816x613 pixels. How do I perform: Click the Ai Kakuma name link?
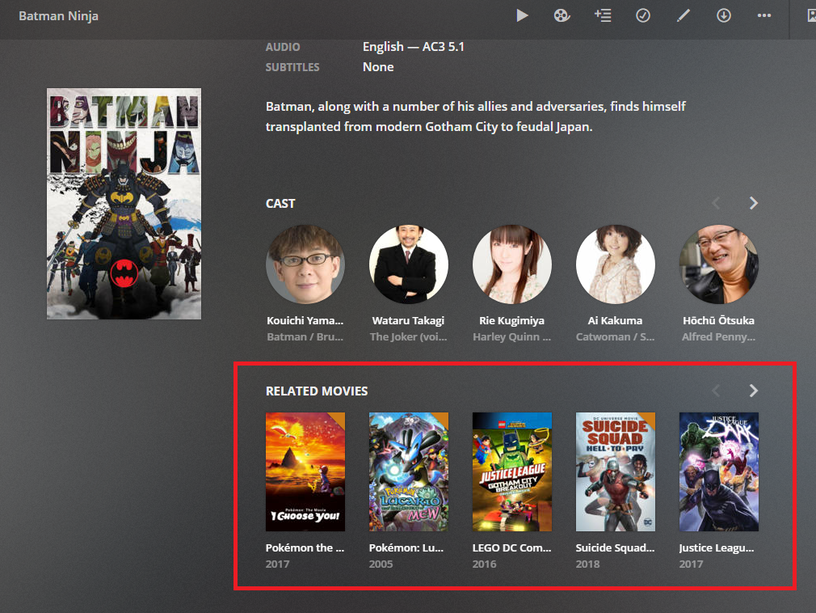pos(615,321)
